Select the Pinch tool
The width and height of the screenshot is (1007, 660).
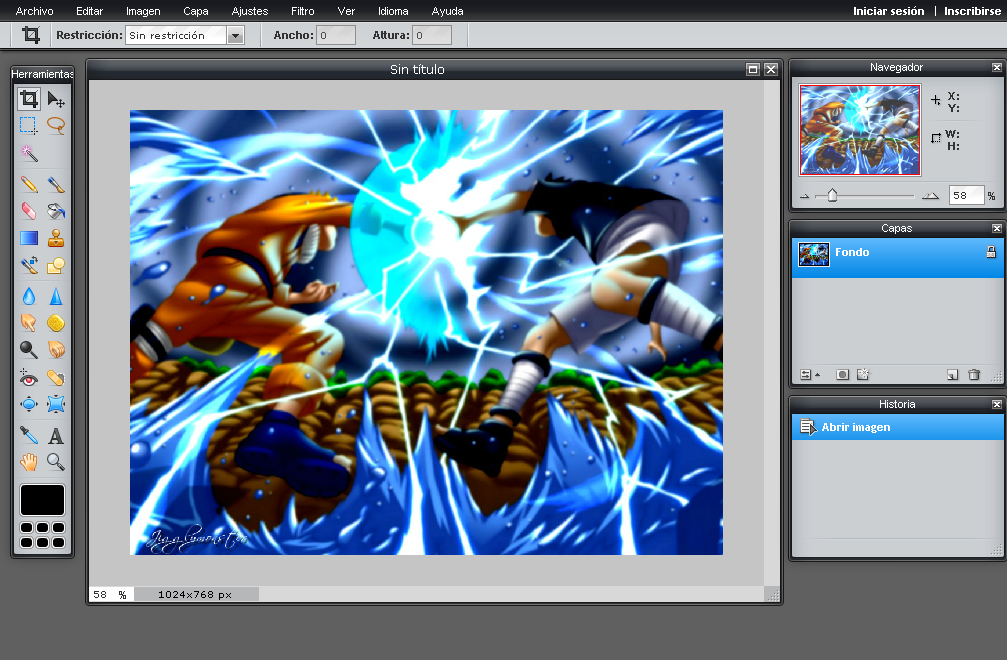click(x=56, y=404)
